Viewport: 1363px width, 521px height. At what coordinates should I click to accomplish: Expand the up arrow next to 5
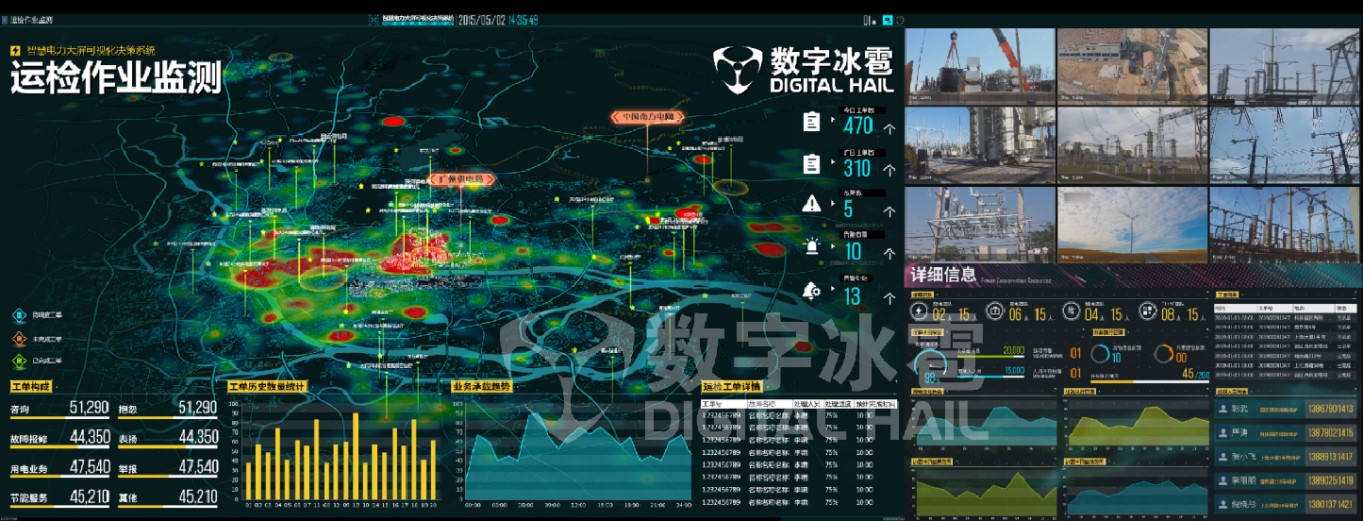click(x=890, y=210)
